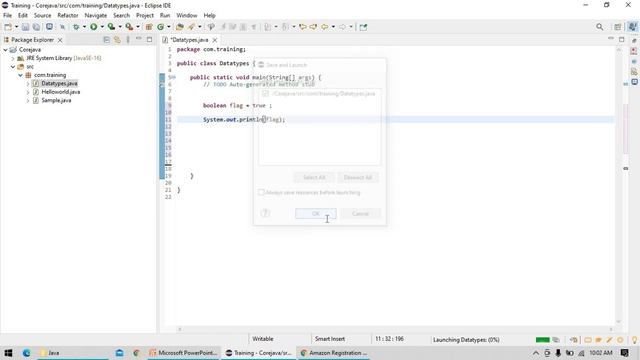This screenshot has width=640, height=360.
Task: Click OK in Save and Launch dialog
Action: (316, 213)
